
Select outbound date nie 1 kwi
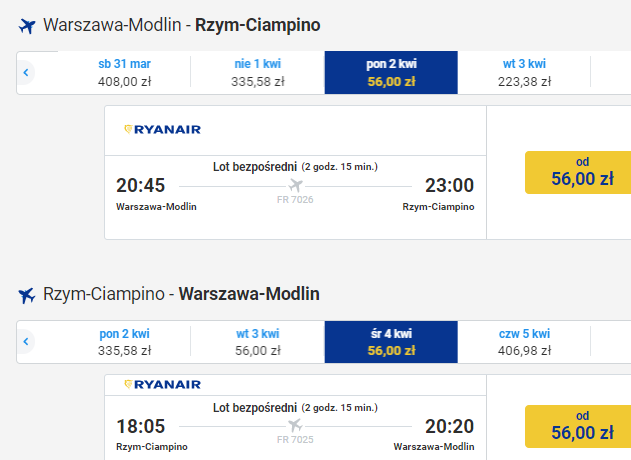(258, 72)
